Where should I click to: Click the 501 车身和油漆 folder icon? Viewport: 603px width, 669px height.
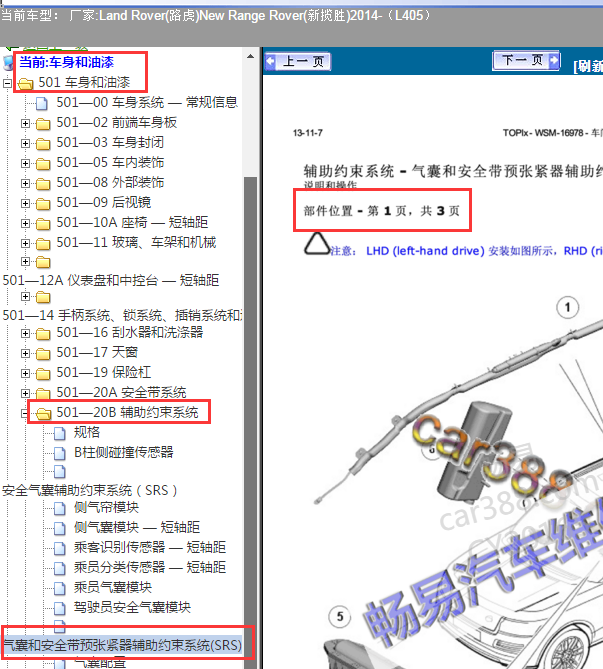pyautogui.click(x=26, y=83)
